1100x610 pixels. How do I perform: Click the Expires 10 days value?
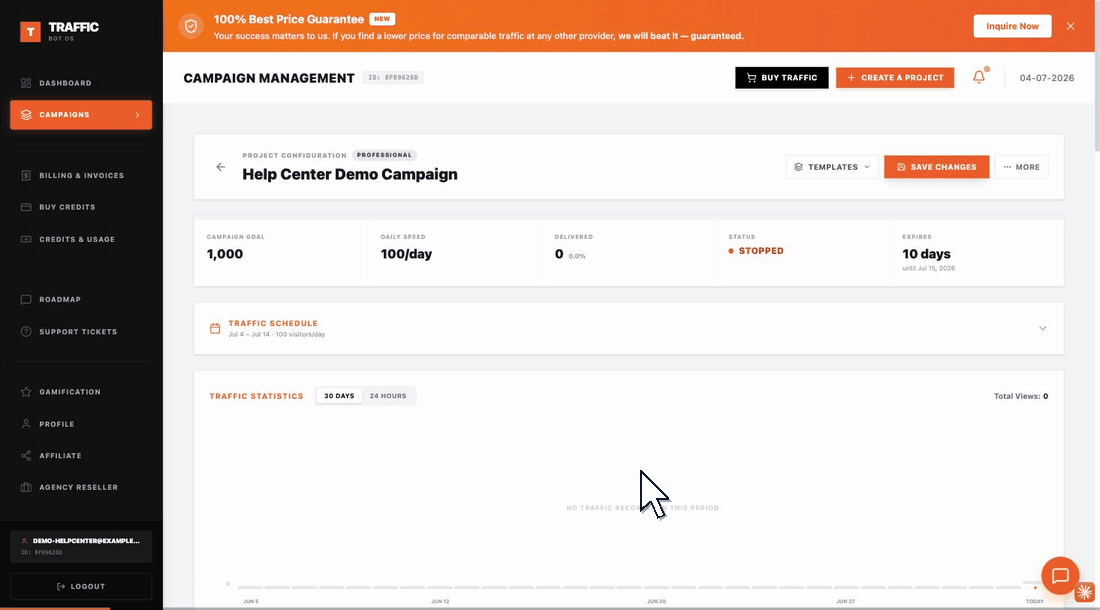tap(926, 254)
